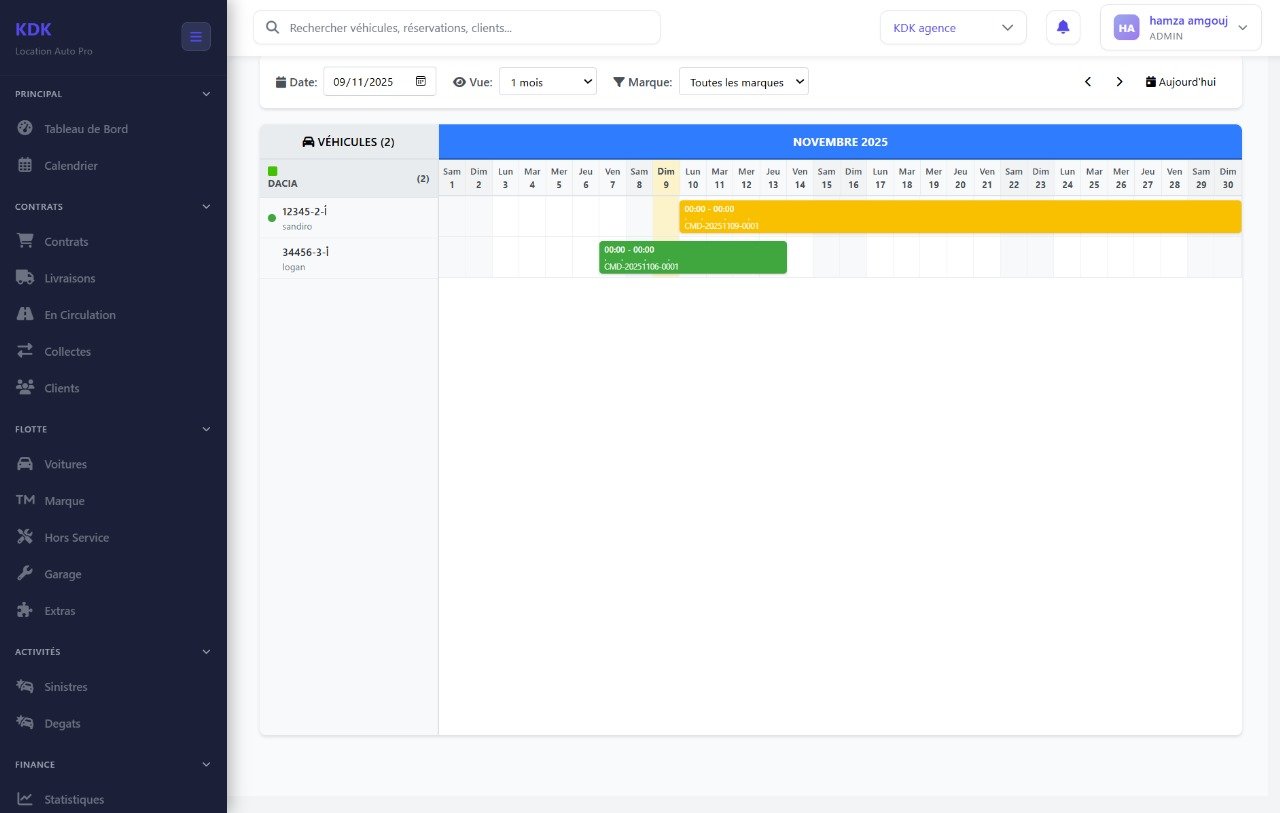The width and height of the screenshot is (1280, 813).
Task: Collapse the PRINCIPAL sidebar section
Action: point(206,94)
